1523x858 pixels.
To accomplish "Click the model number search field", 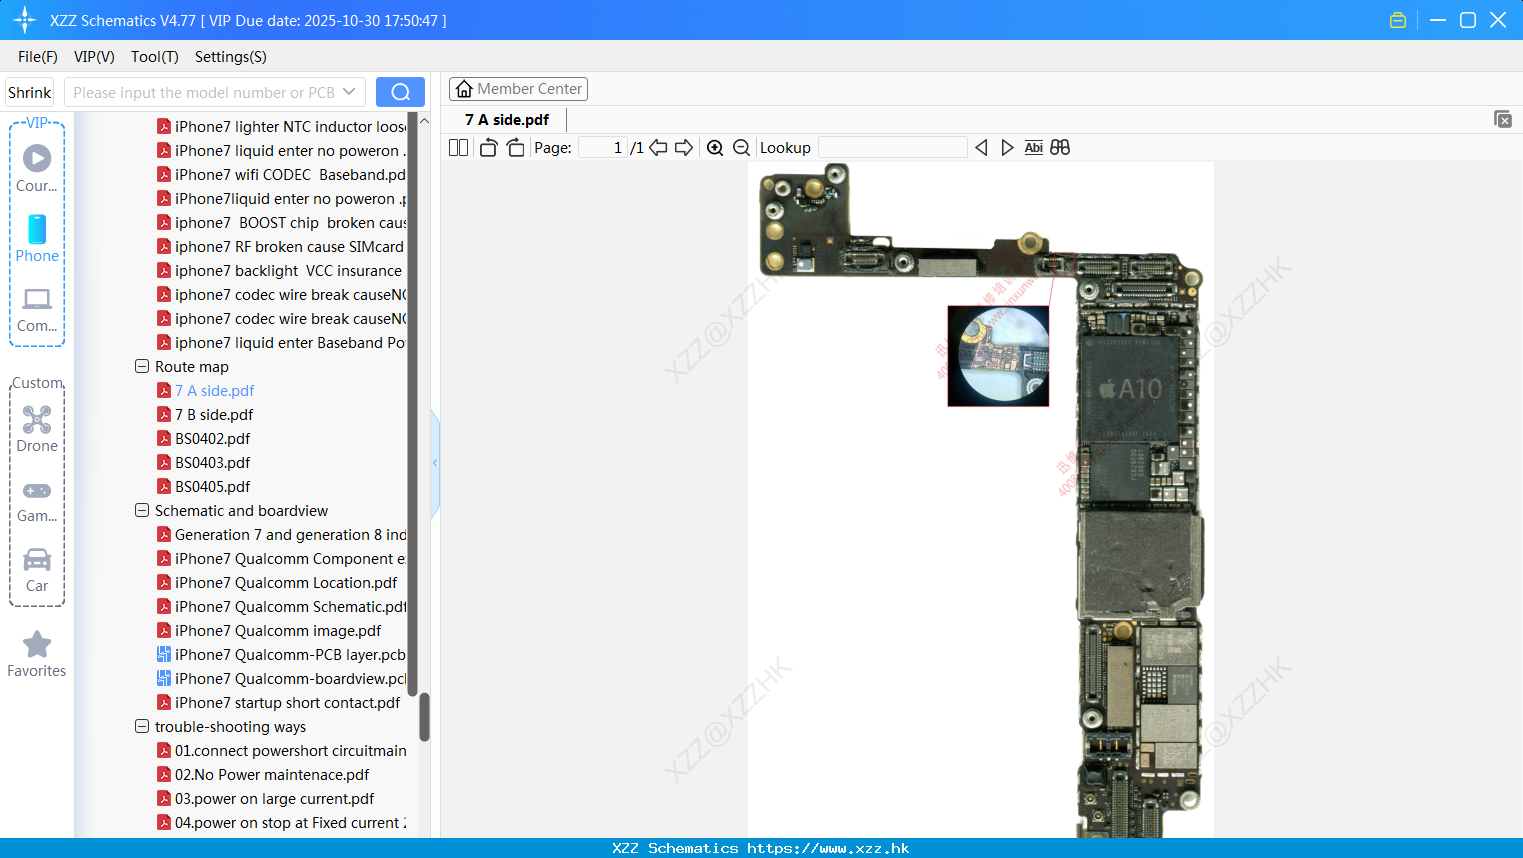I will click(204, 92).
